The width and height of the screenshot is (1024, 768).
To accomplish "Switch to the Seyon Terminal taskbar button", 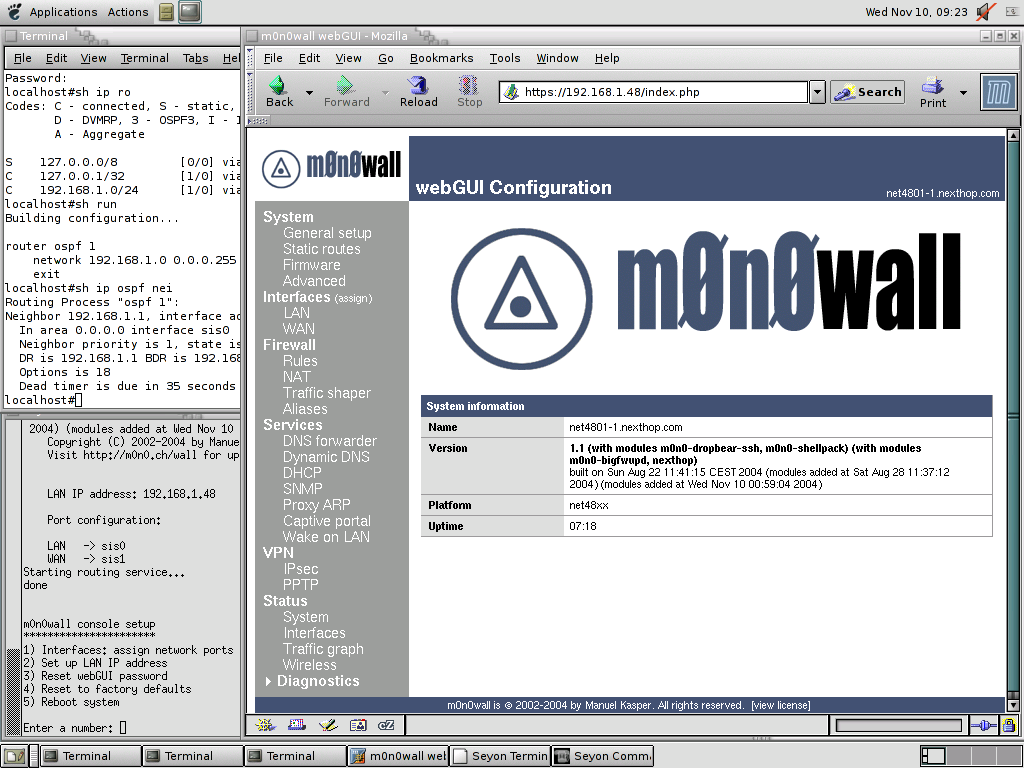I will coord(500,756).
